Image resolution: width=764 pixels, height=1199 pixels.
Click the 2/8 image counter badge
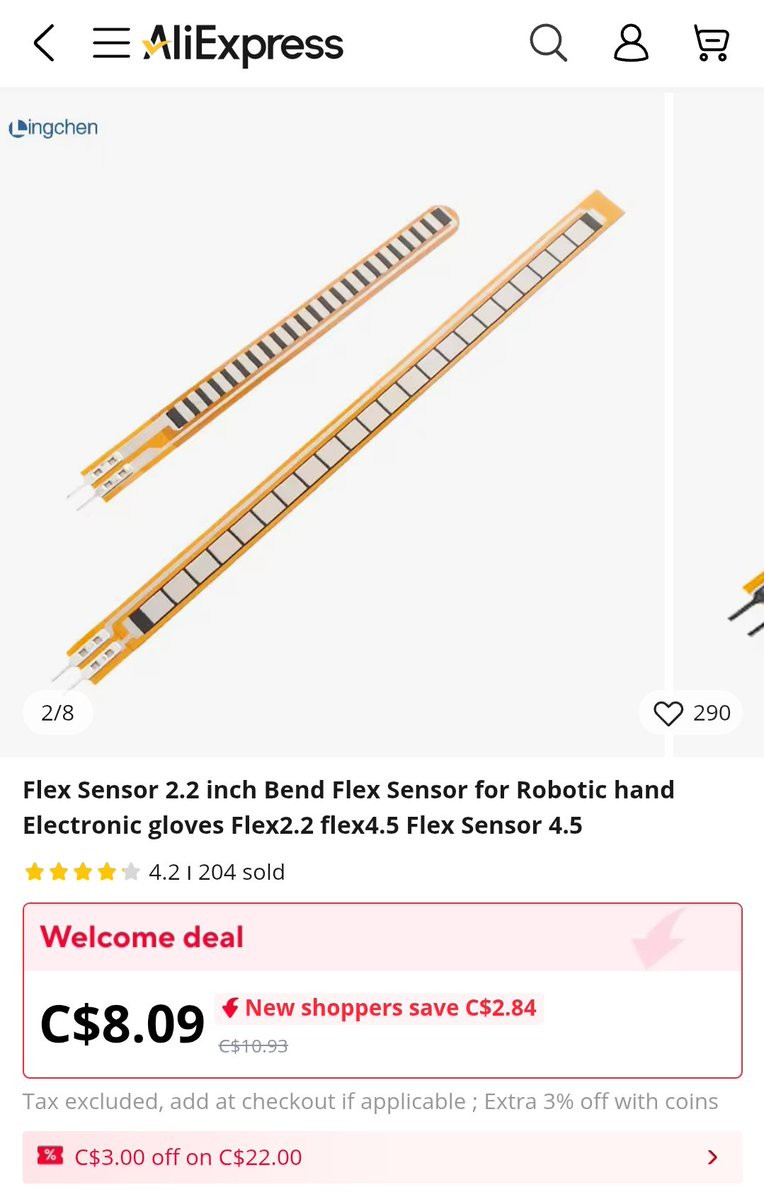point(58,712)
